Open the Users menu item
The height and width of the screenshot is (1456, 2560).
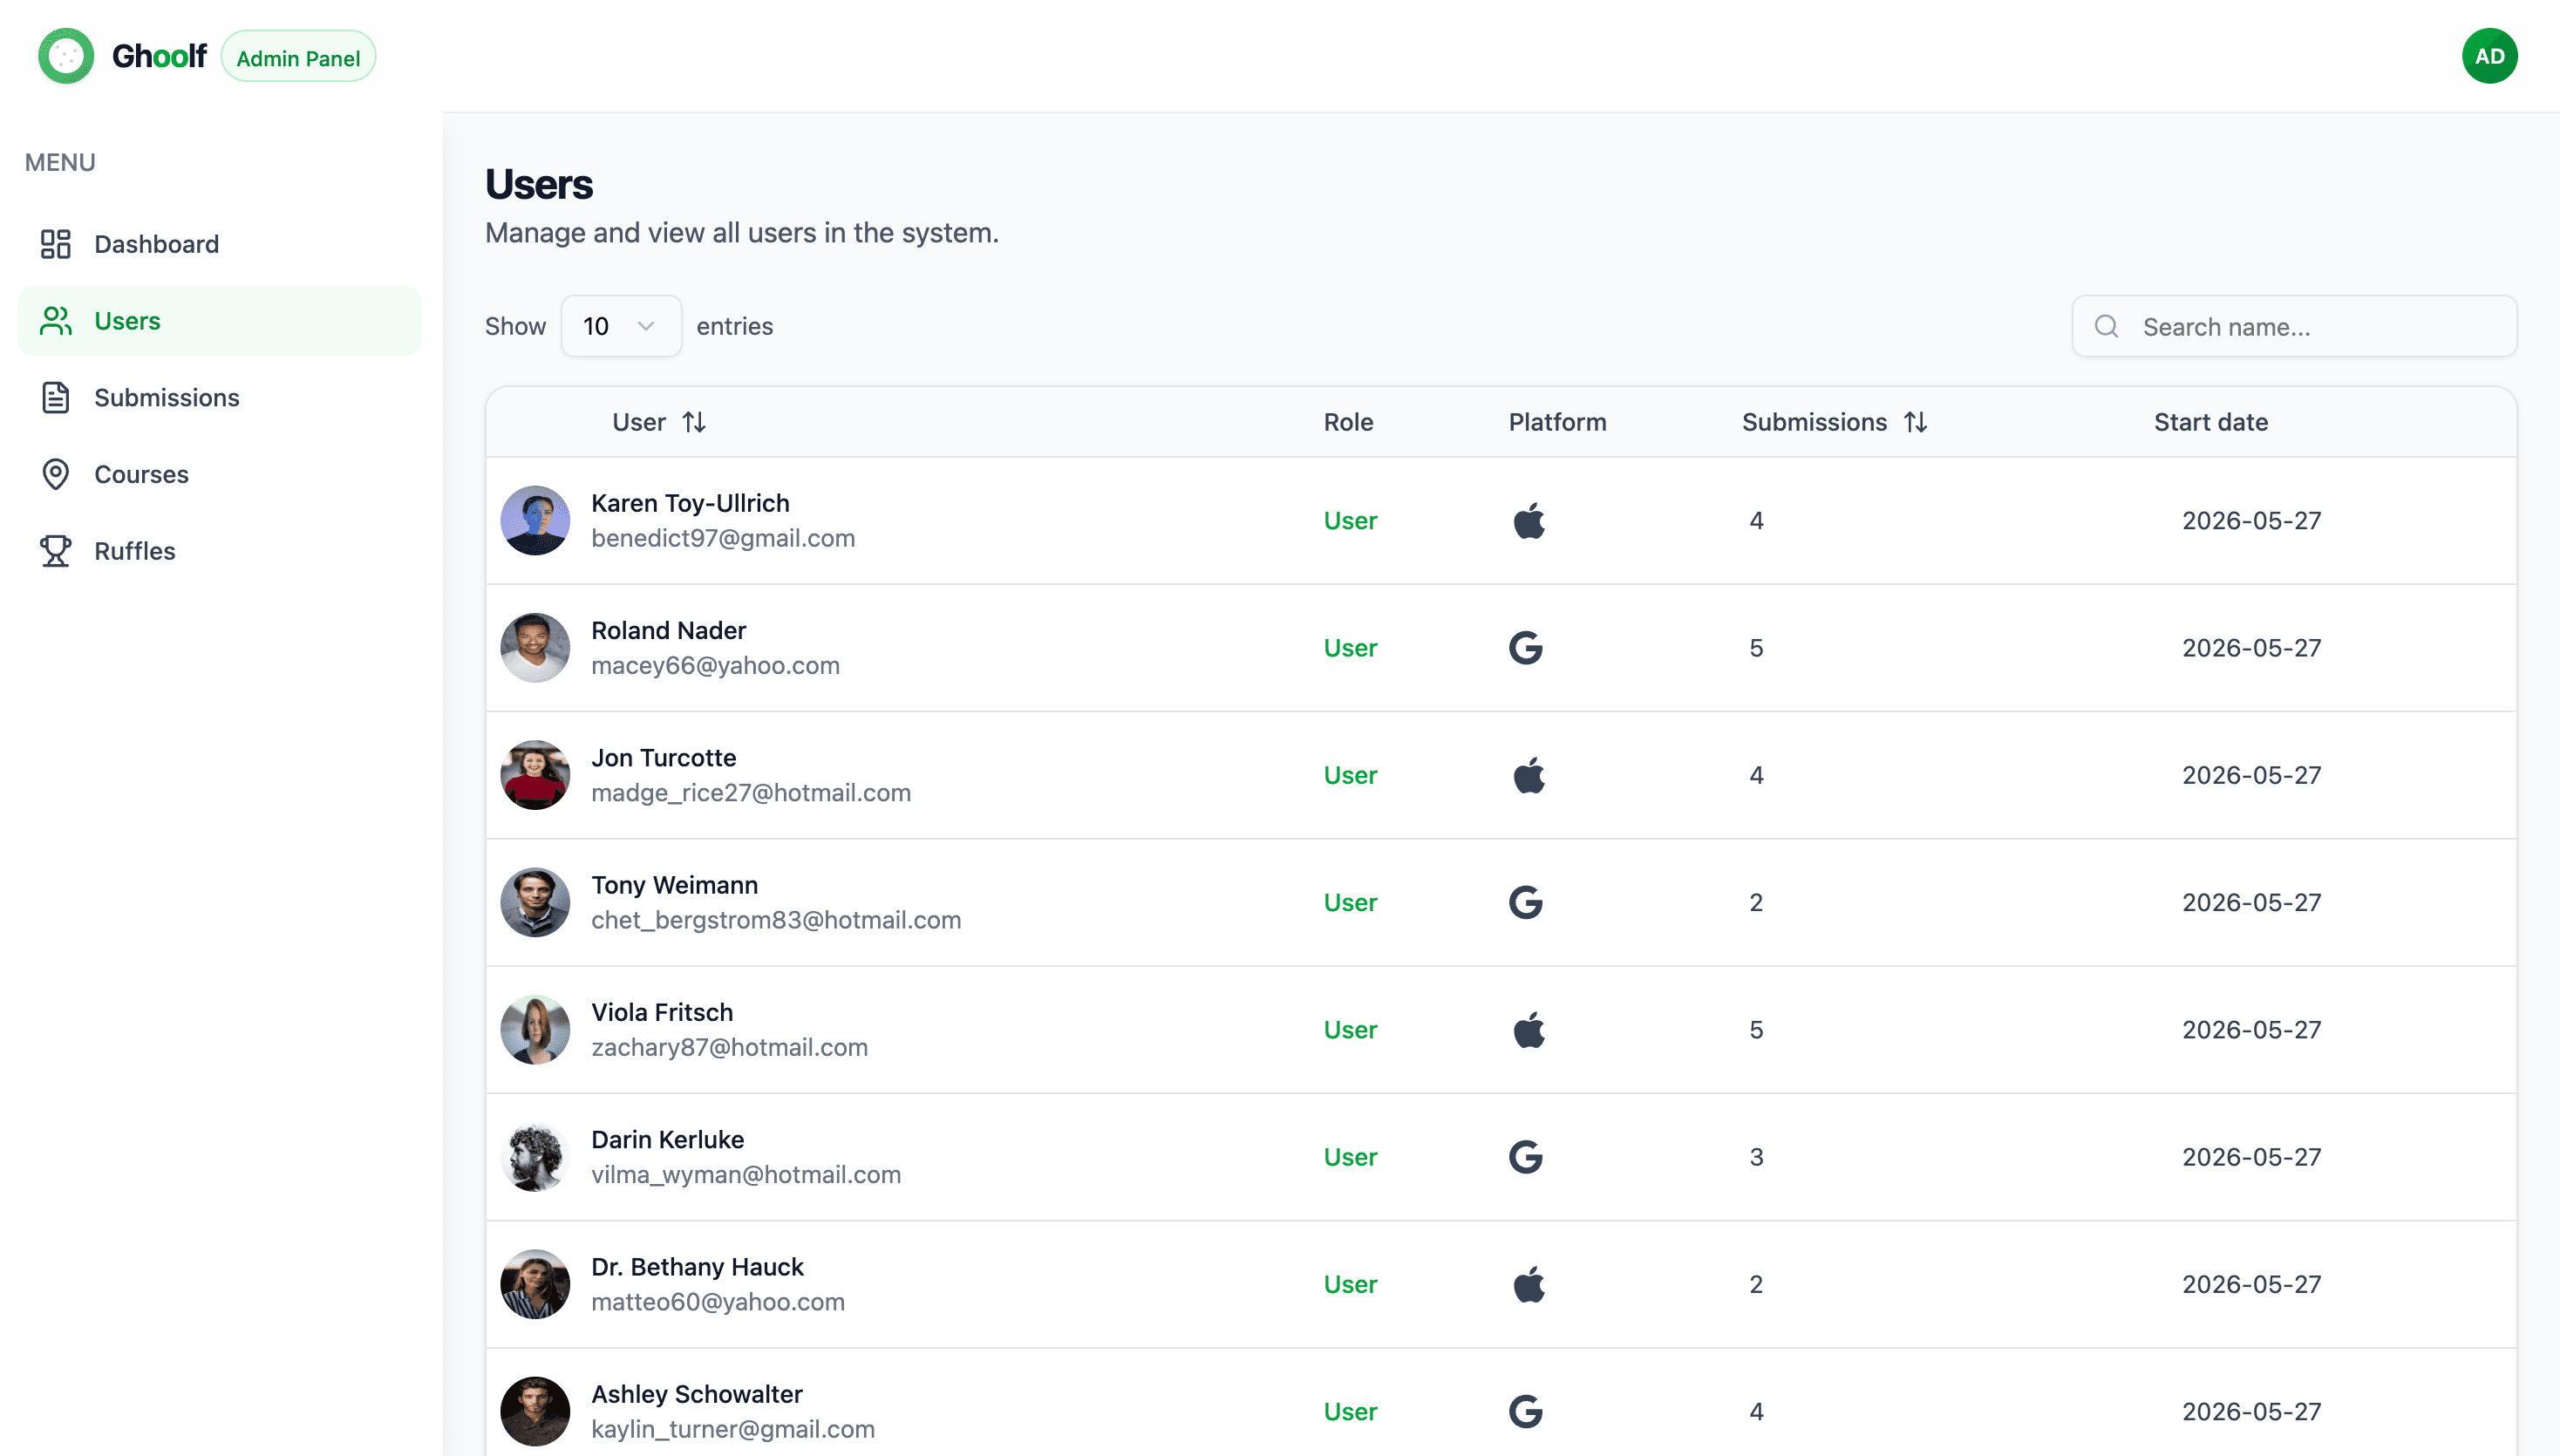(x=220, y=321)
